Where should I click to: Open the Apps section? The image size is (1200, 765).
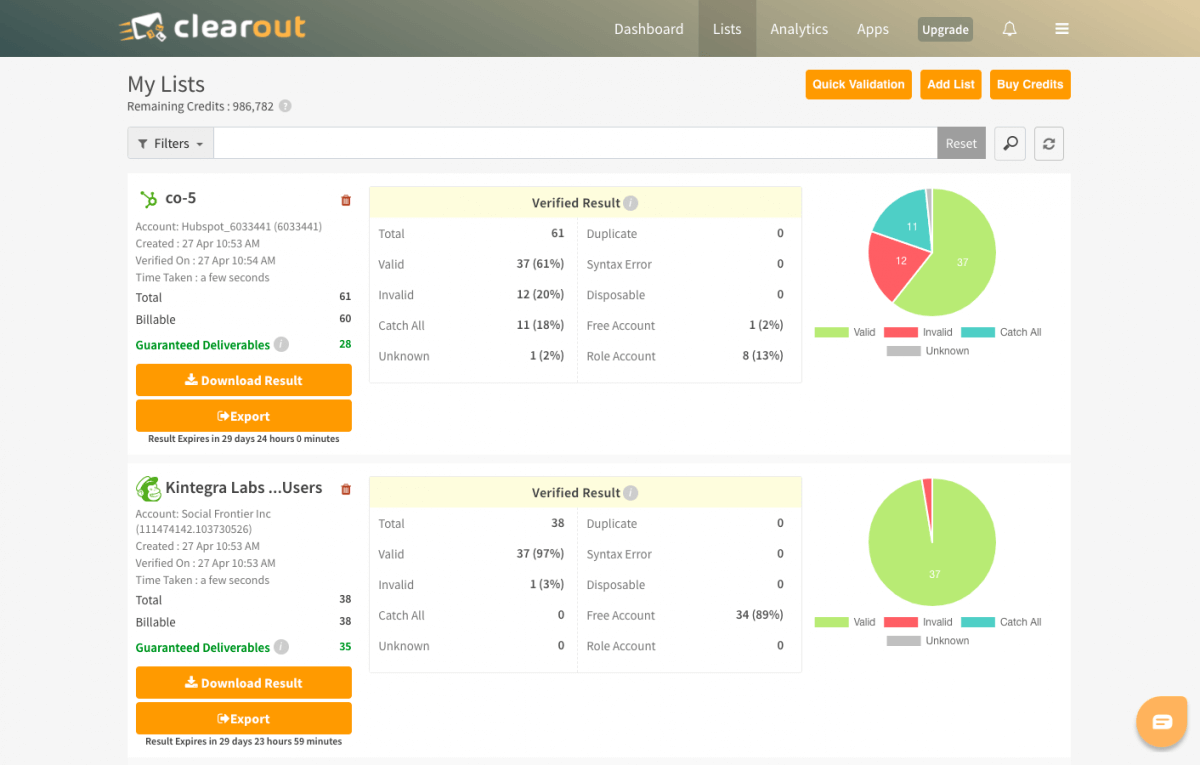click(x=872, y=28)
